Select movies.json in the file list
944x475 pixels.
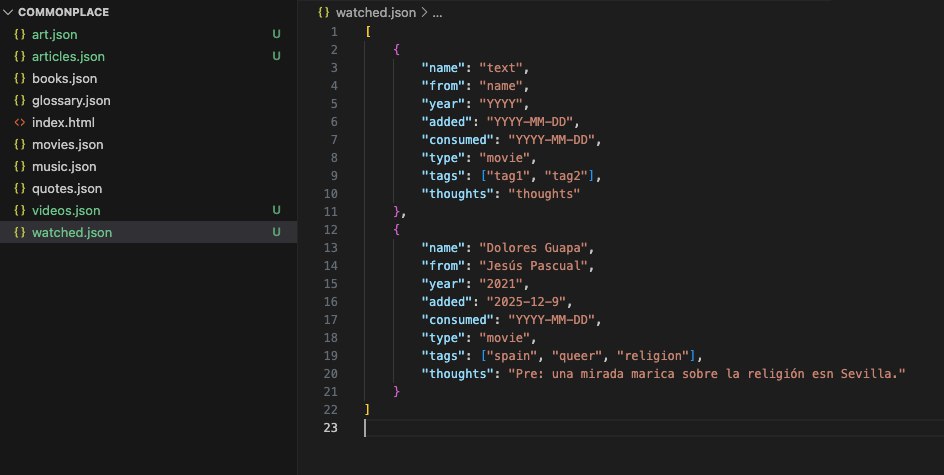pos(67,144)
